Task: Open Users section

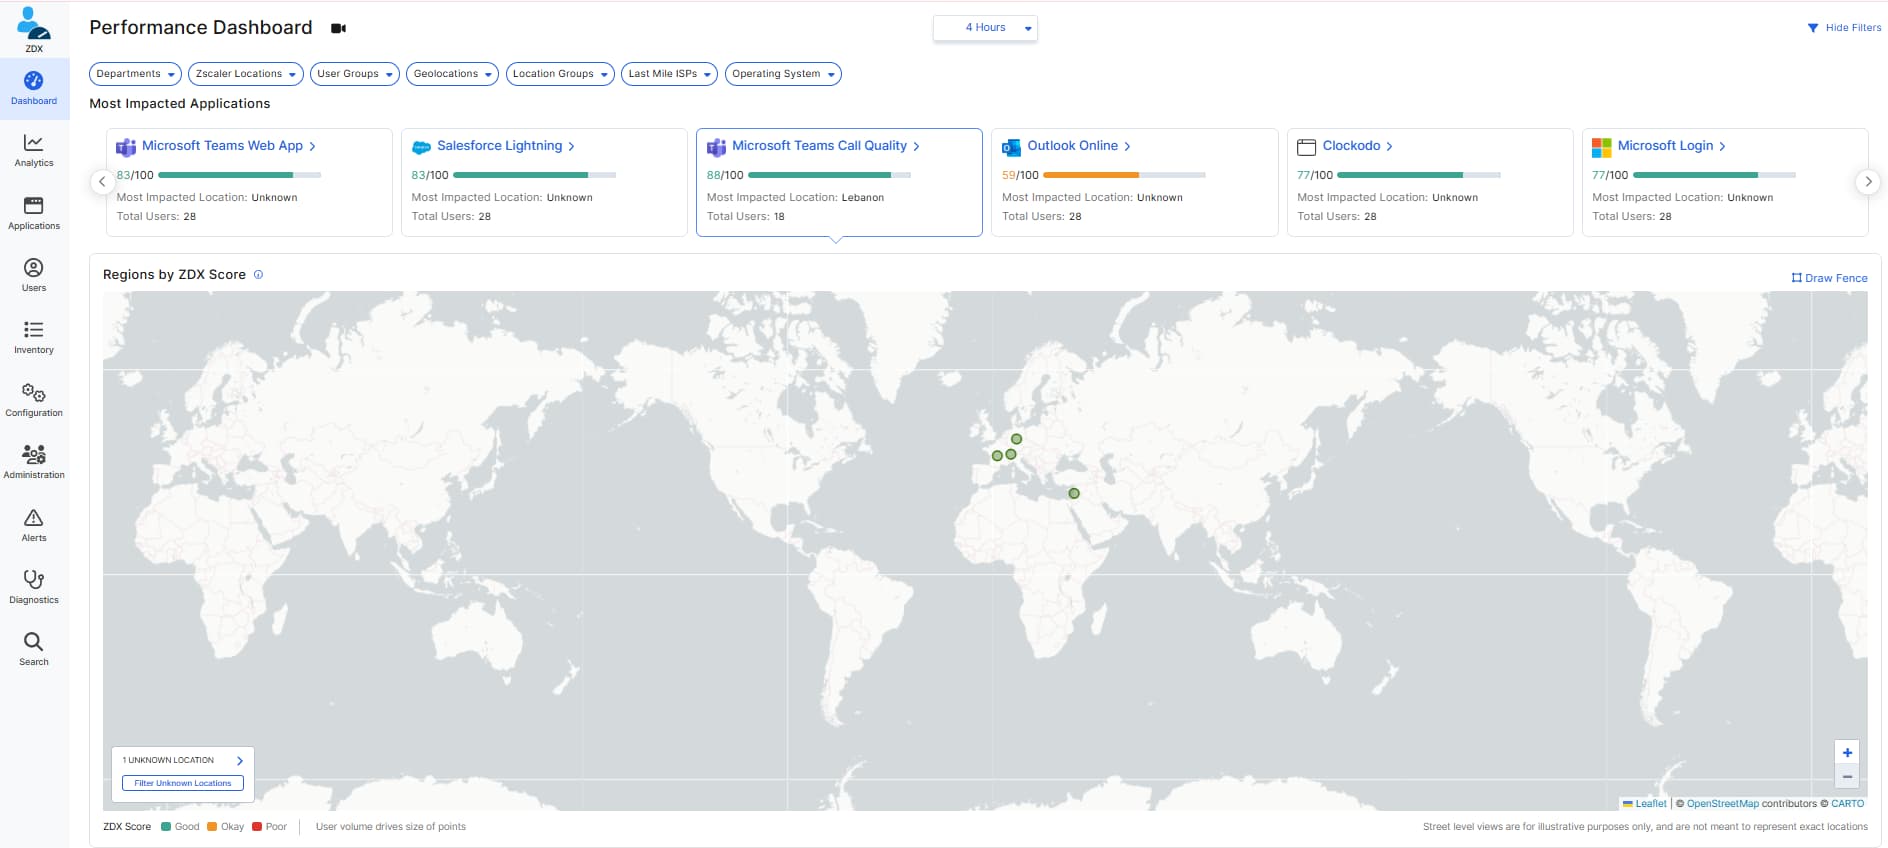Action: [x=34, y=275]
